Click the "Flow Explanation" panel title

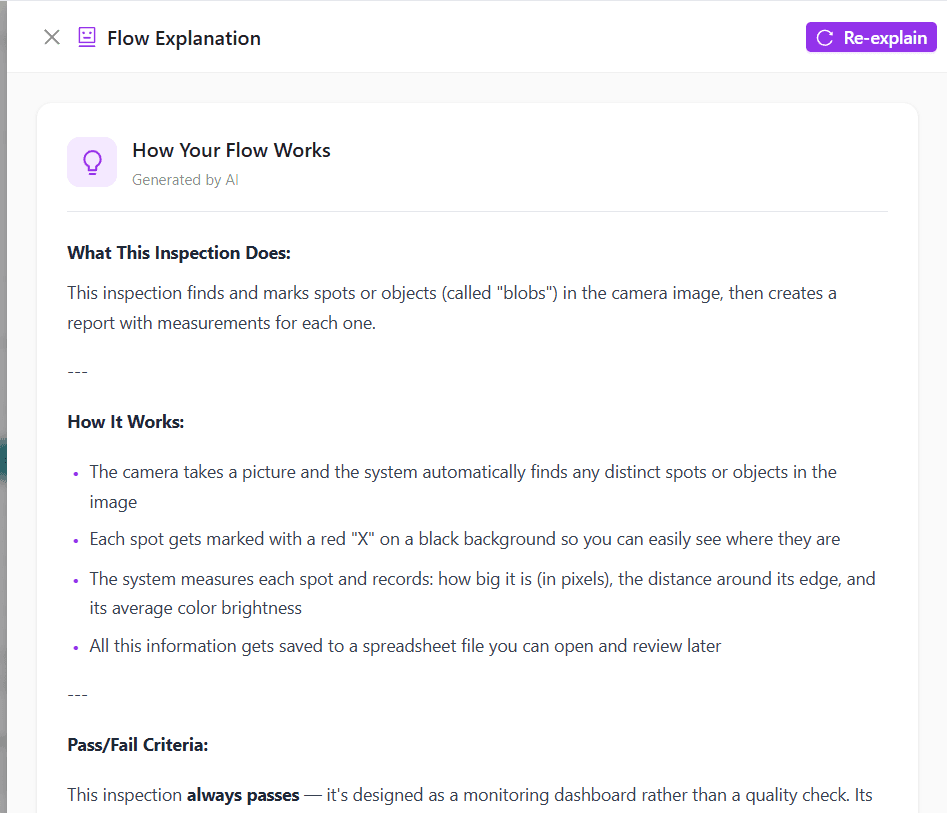pyautogui.click(x=184, y=38)
